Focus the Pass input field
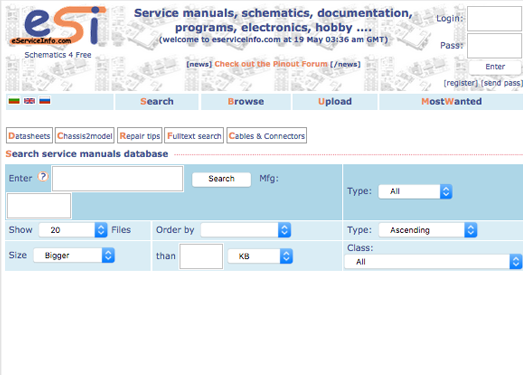This screenshot has height=375, width=523. [x=494, y=46]
